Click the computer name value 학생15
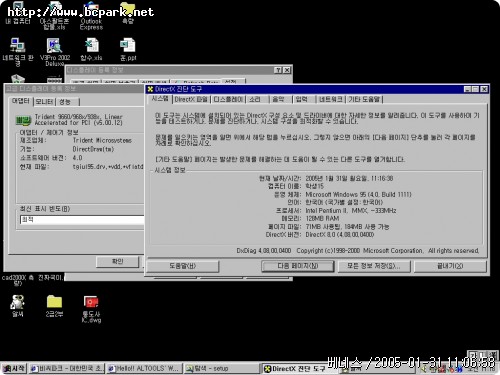This screenshot has width=500, height=375. tap(314, 186)
